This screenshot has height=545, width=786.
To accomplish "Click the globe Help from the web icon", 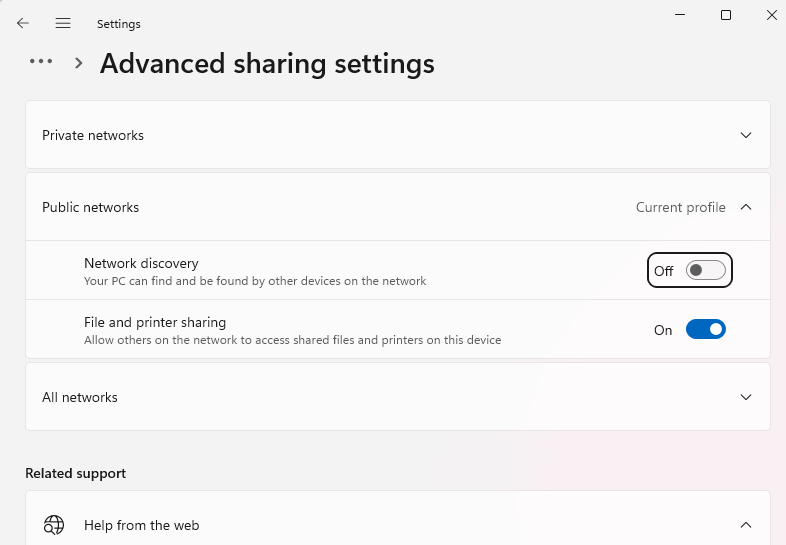I will pos(54,525).
